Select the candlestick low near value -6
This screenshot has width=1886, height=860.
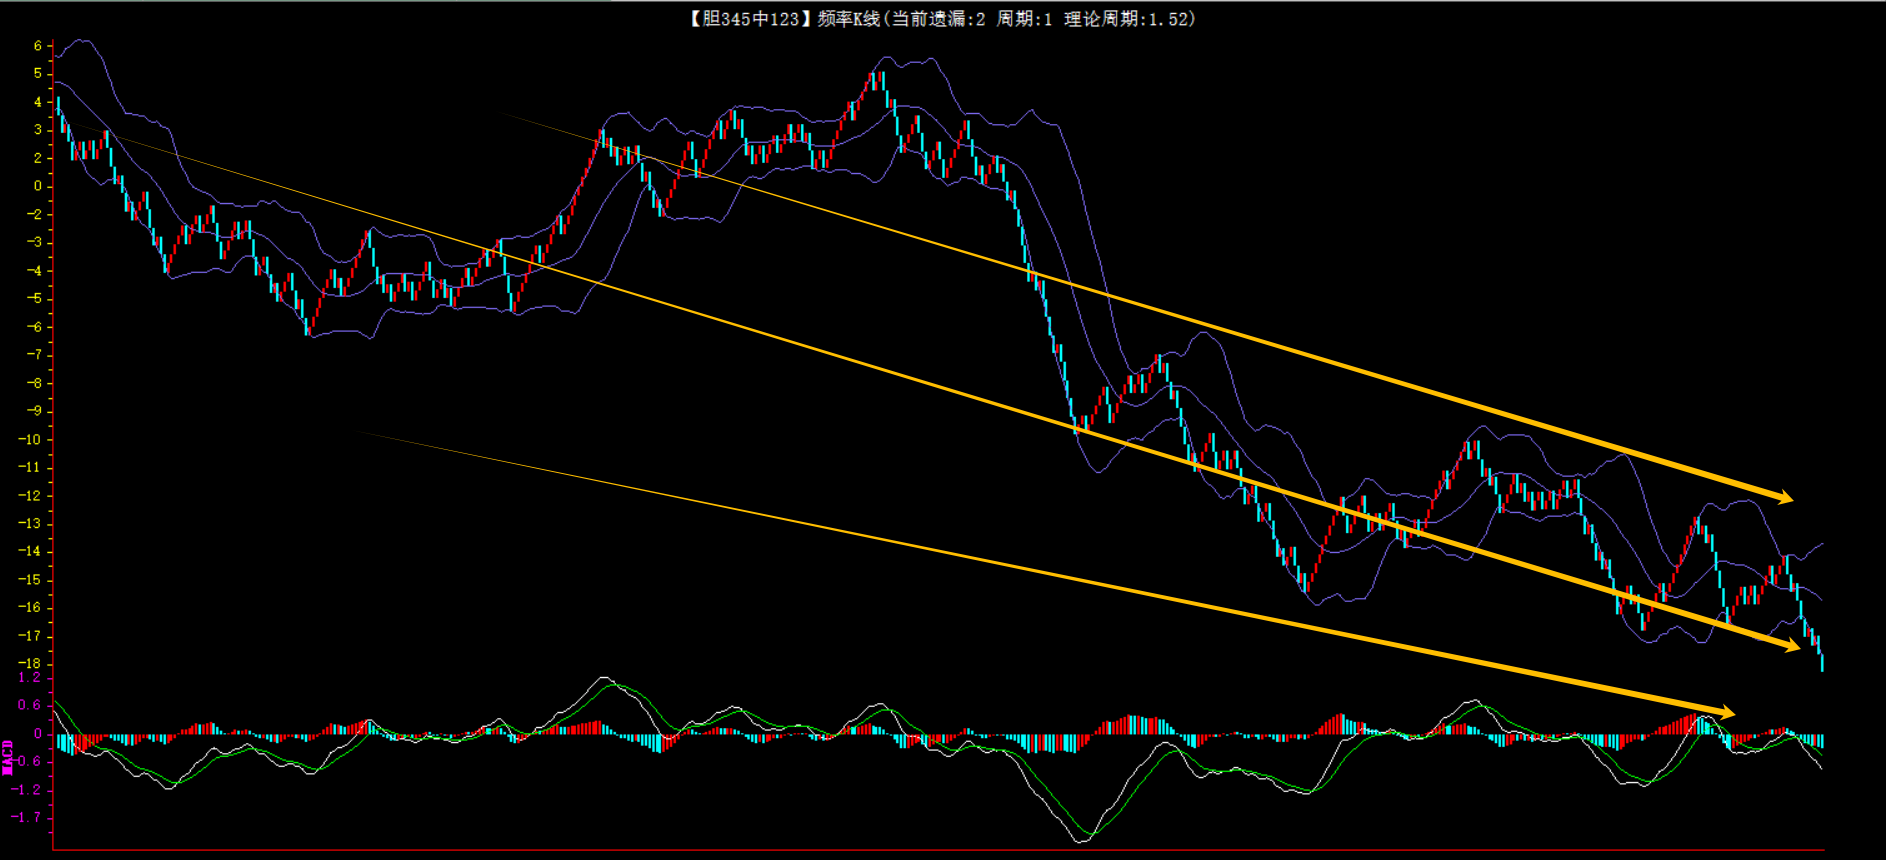309,328
